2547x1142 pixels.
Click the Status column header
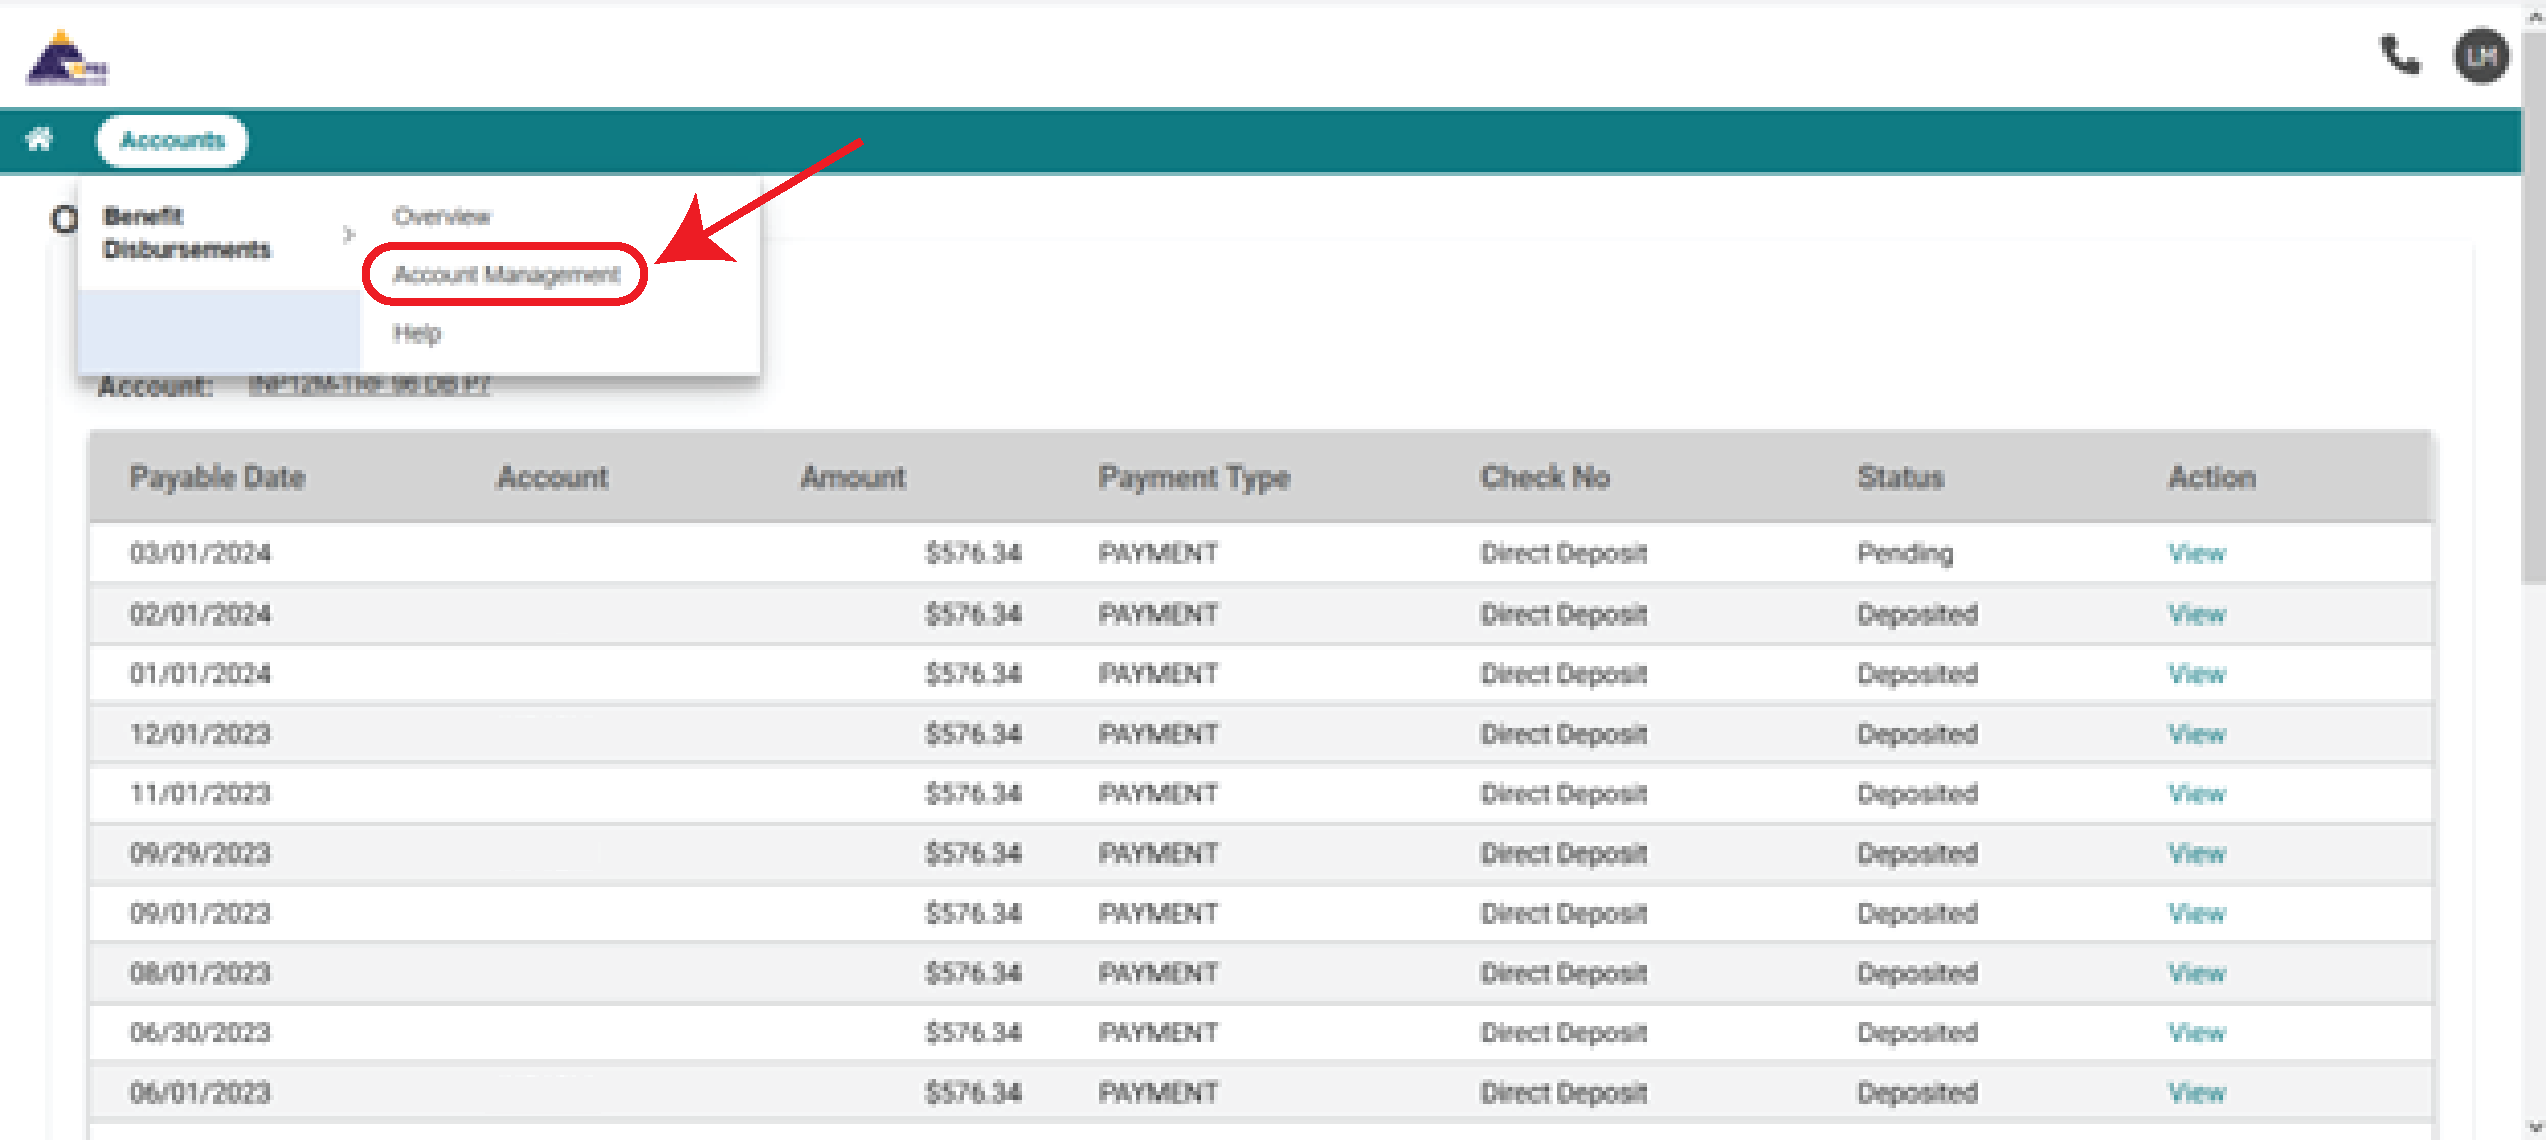[x=1899, y=477]
